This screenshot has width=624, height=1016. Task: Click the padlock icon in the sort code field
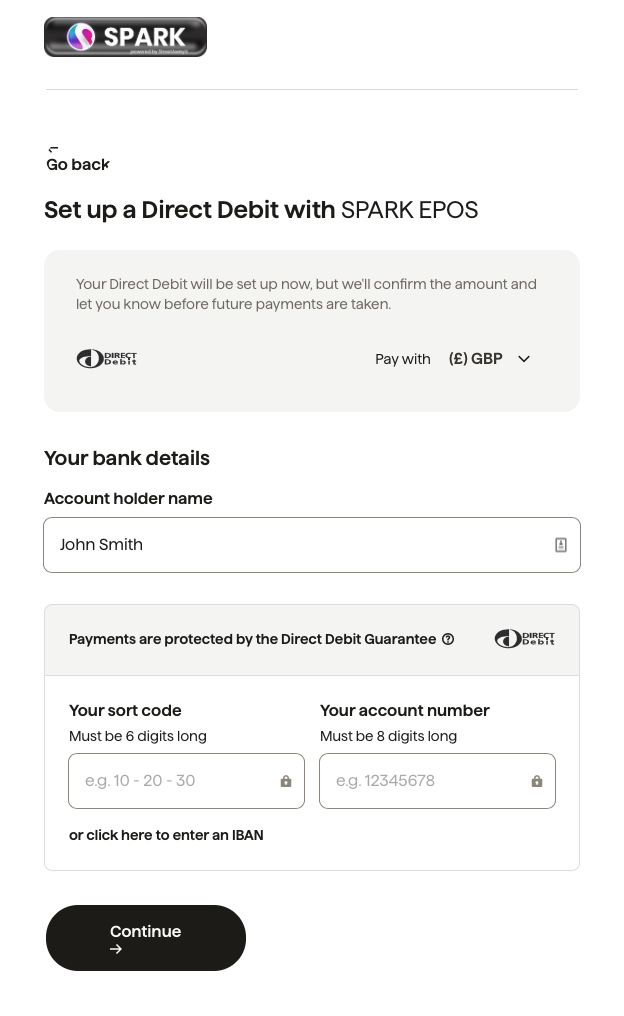pos(286,781)
